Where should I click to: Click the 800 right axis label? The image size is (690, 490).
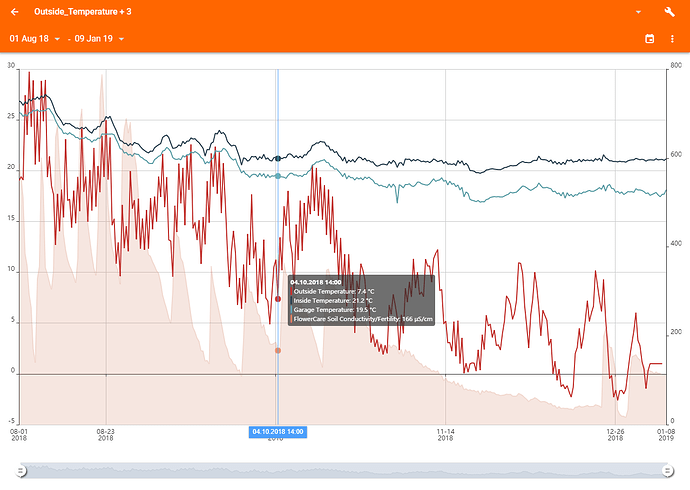click(x=676, y=66)
